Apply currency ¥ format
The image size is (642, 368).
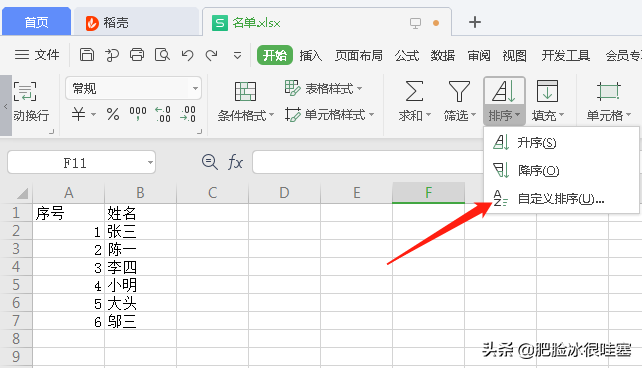coord(78,114)
